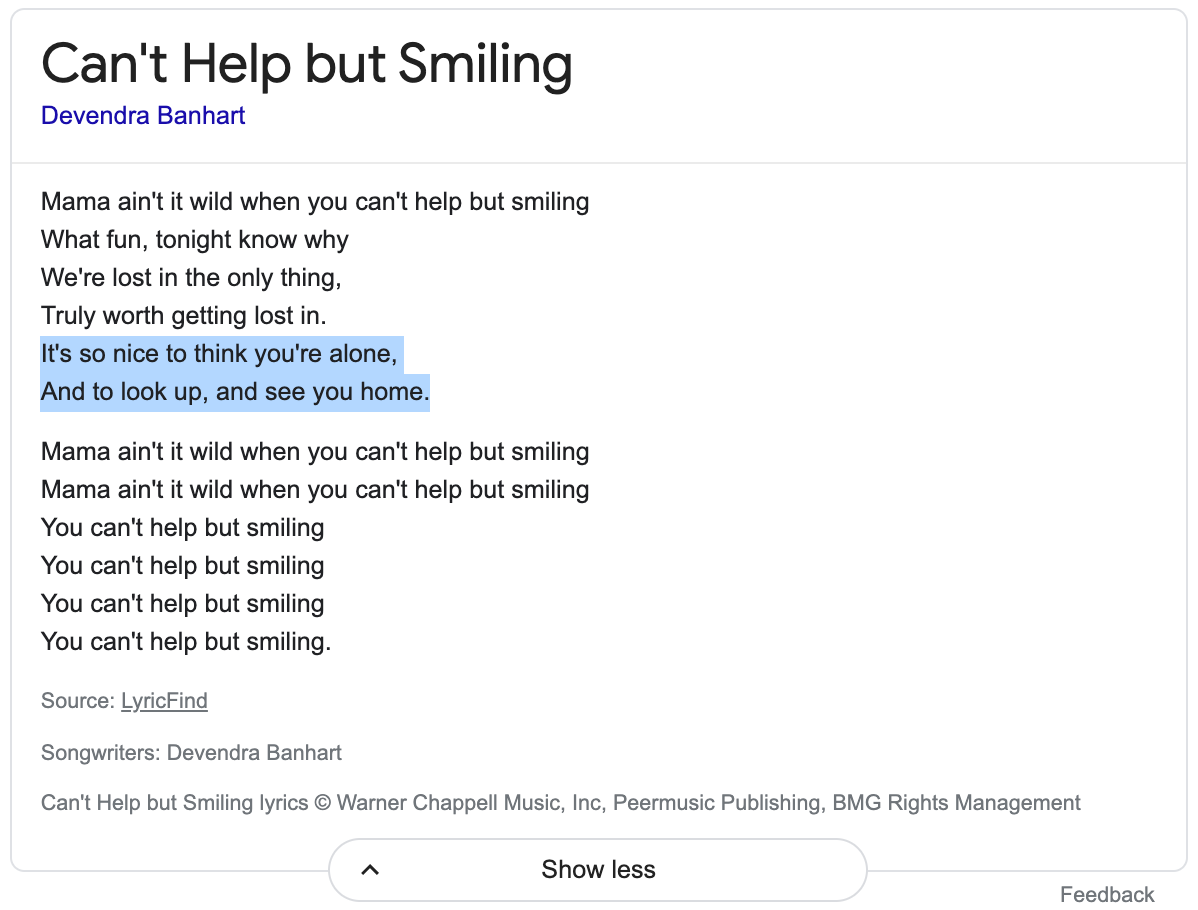Click second-verse first Mama ain't it wild line
The image size is (1198, 910).
click(315, 452)
